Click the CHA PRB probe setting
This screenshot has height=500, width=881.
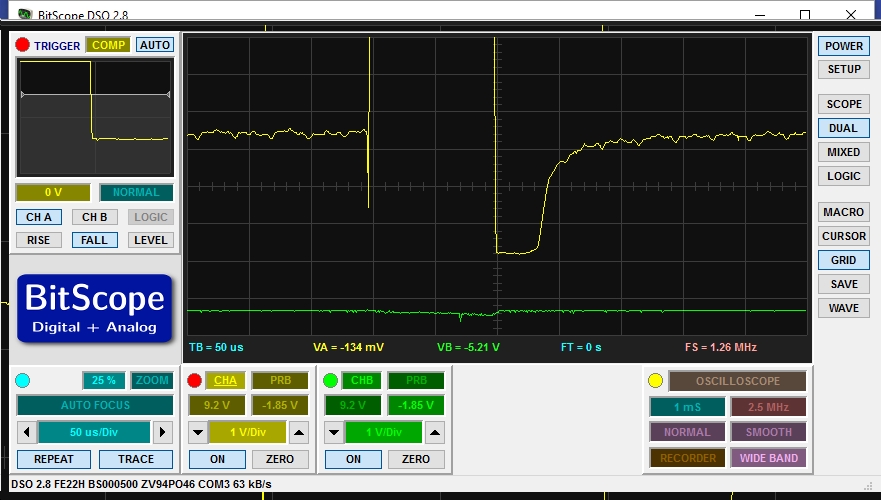tap(280, 380)
